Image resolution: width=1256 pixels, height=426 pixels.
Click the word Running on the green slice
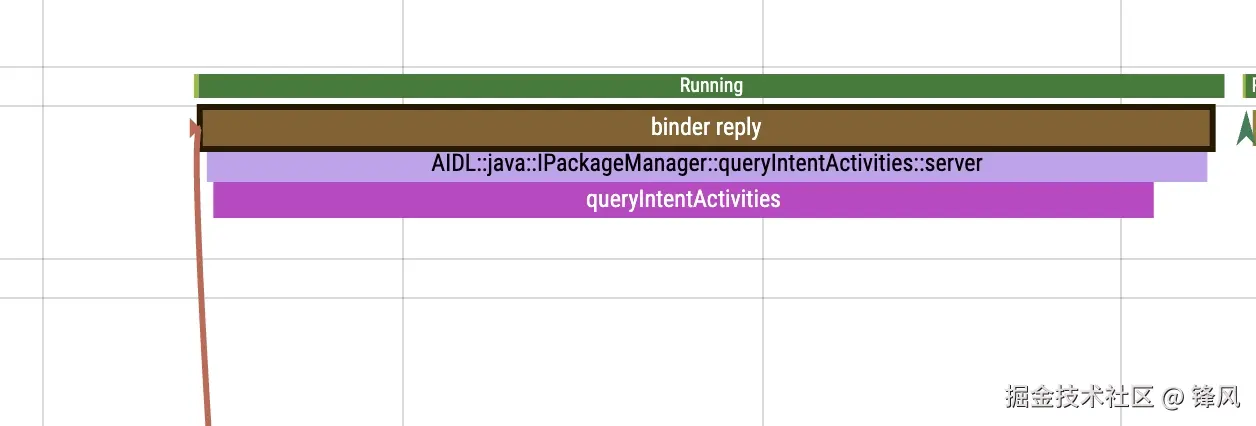click(x=711, y=86)
